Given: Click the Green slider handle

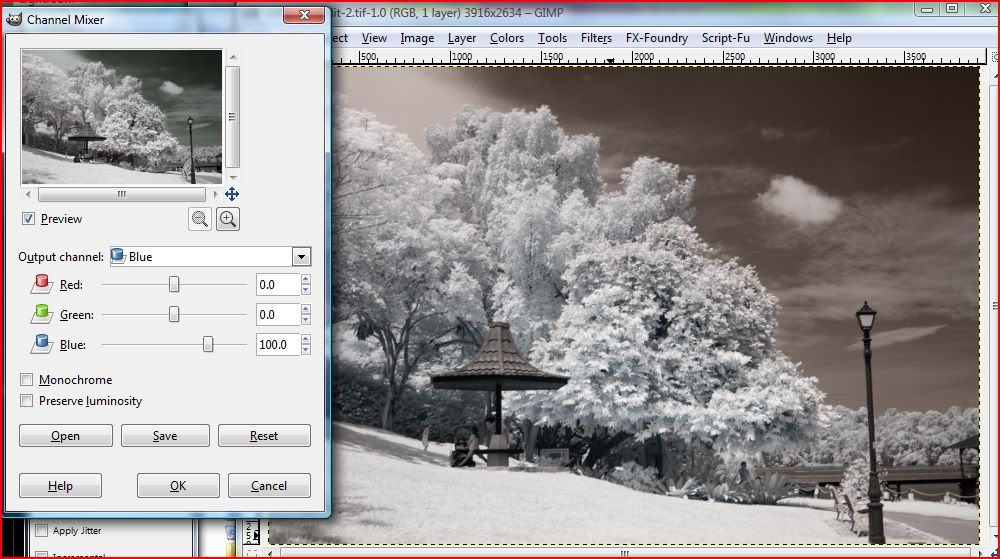Looking at the screenshot, I should 173,314.
